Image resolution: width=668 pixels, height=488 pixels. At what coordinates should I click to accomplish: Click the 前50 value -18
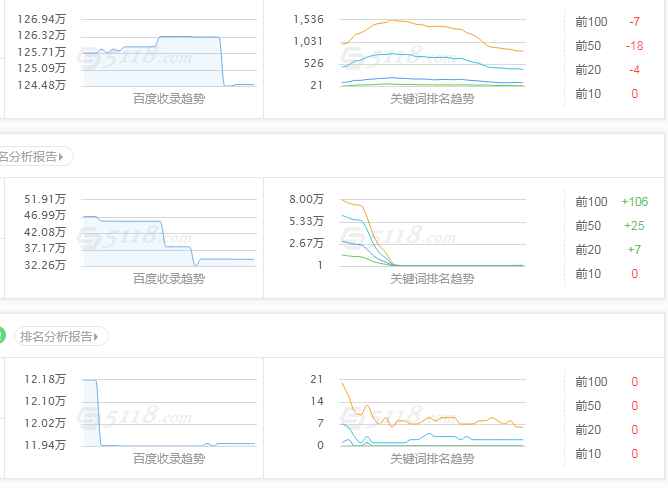click(634, 46)
